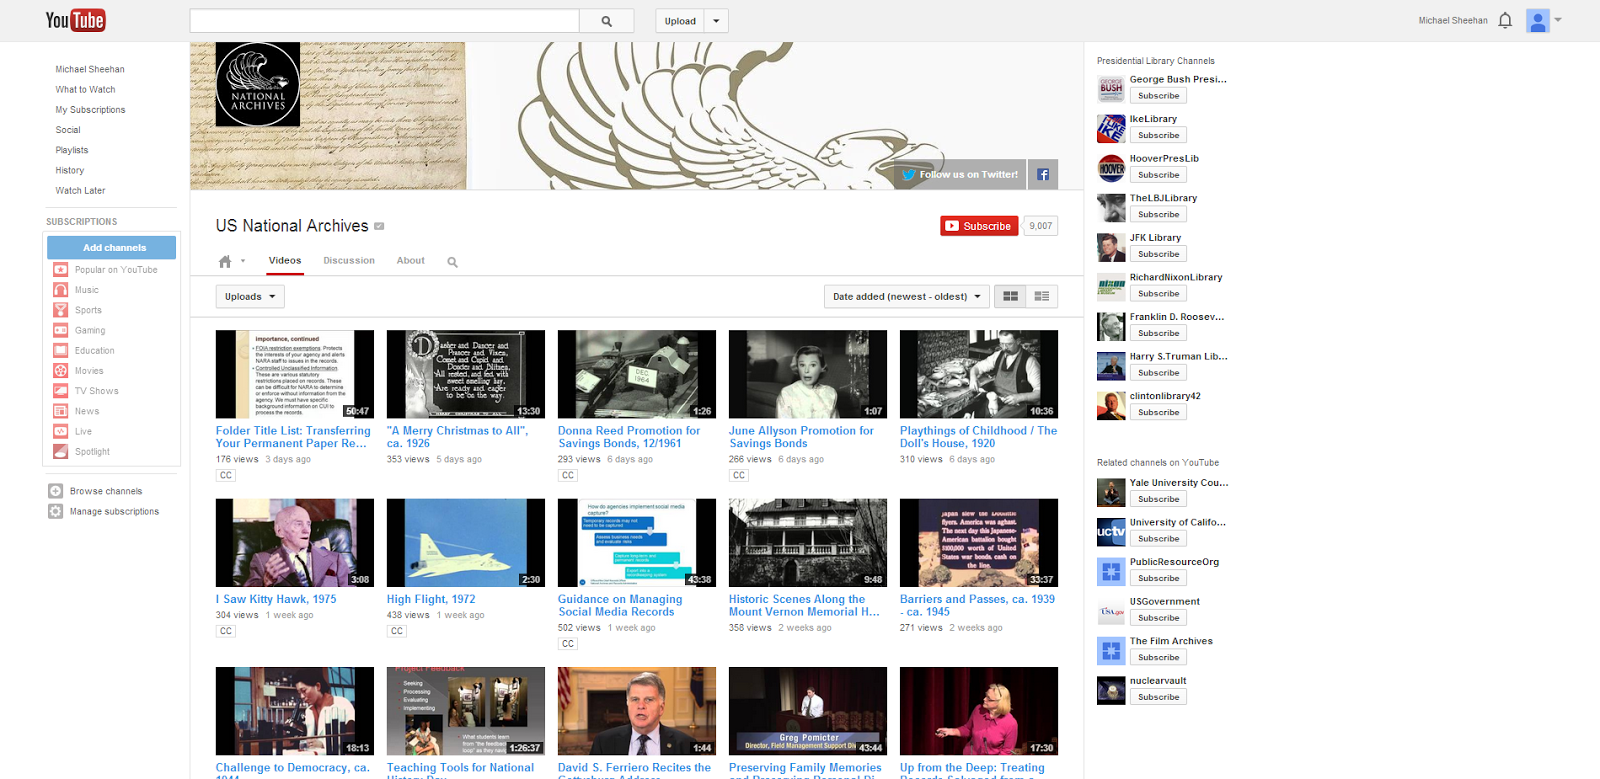Click clintonlibrary42 channel name
Viewport: 1600px width, 779px height.
(x=1165, y=396)
